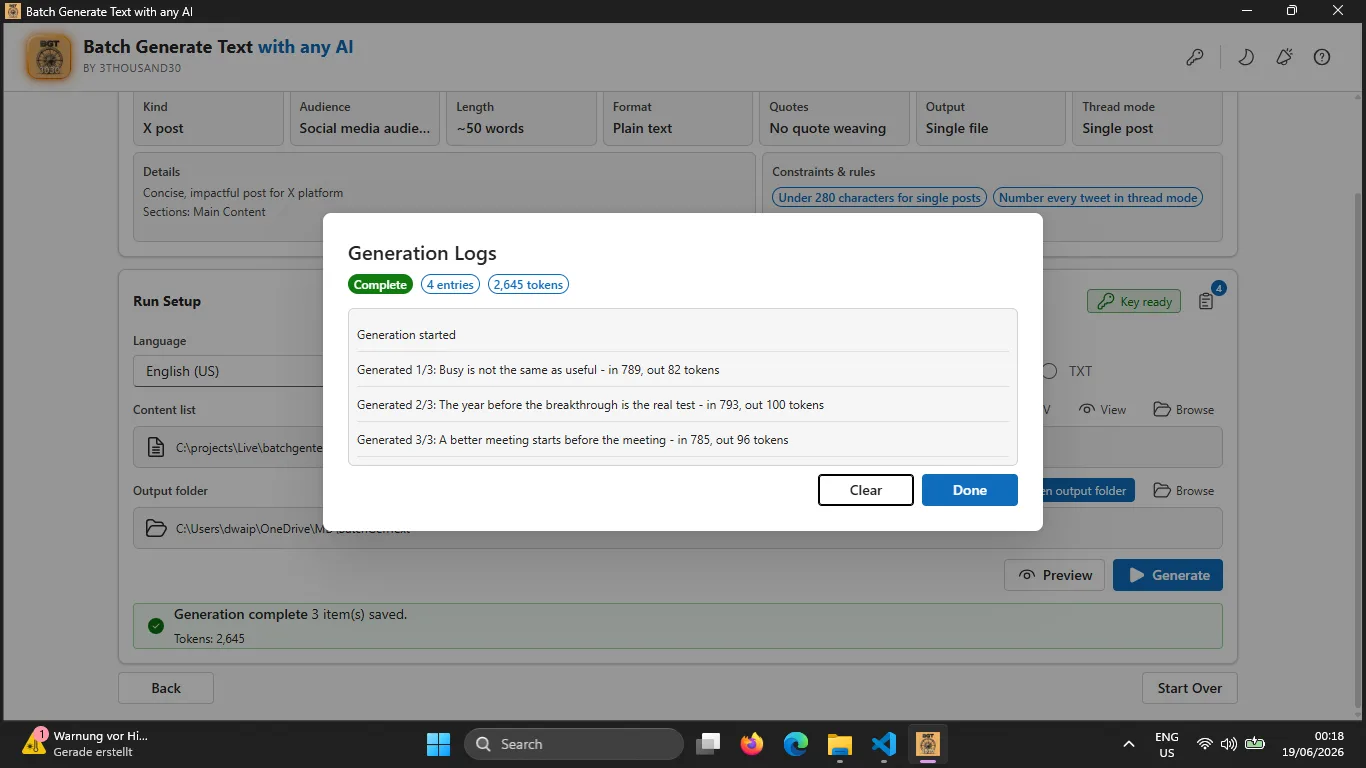Change the Length card showing ~50 words
Image resolution: width=1366 pixels, height=768 pixels.
(x=521, y=118)
